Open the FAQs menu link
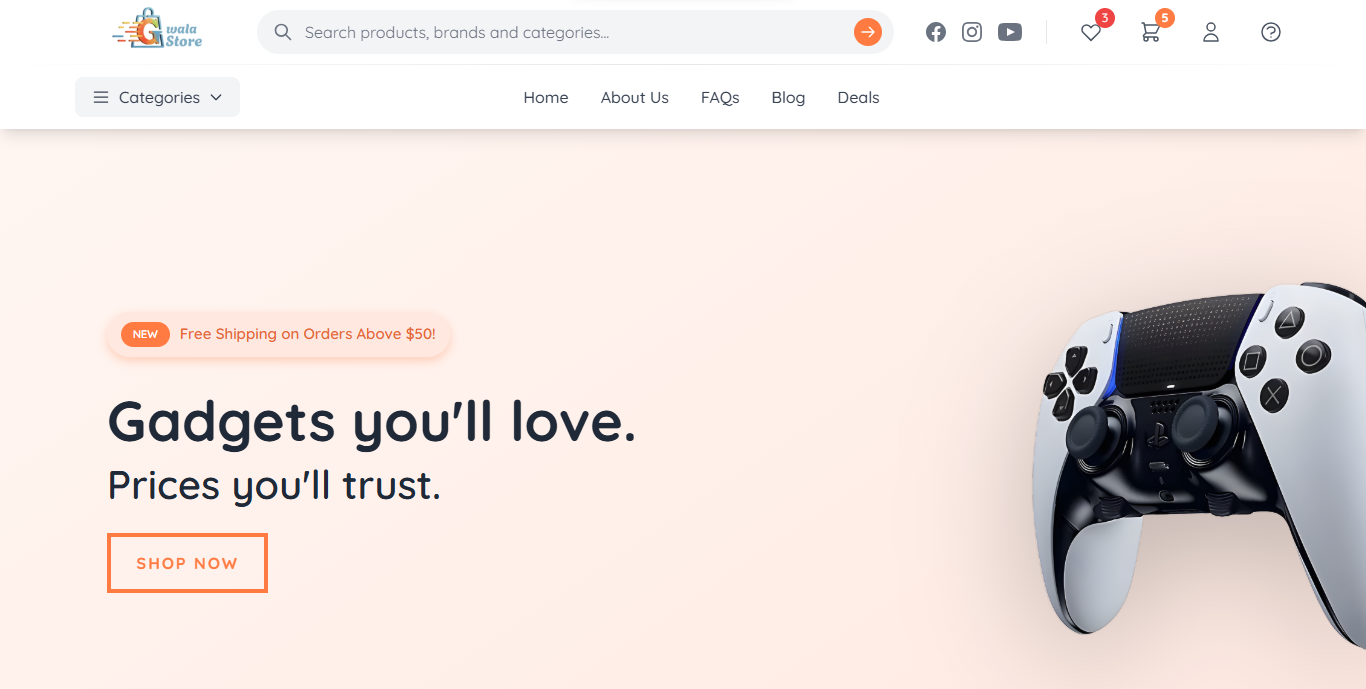Screen dimensions: 1366x689 coord(720,98)
